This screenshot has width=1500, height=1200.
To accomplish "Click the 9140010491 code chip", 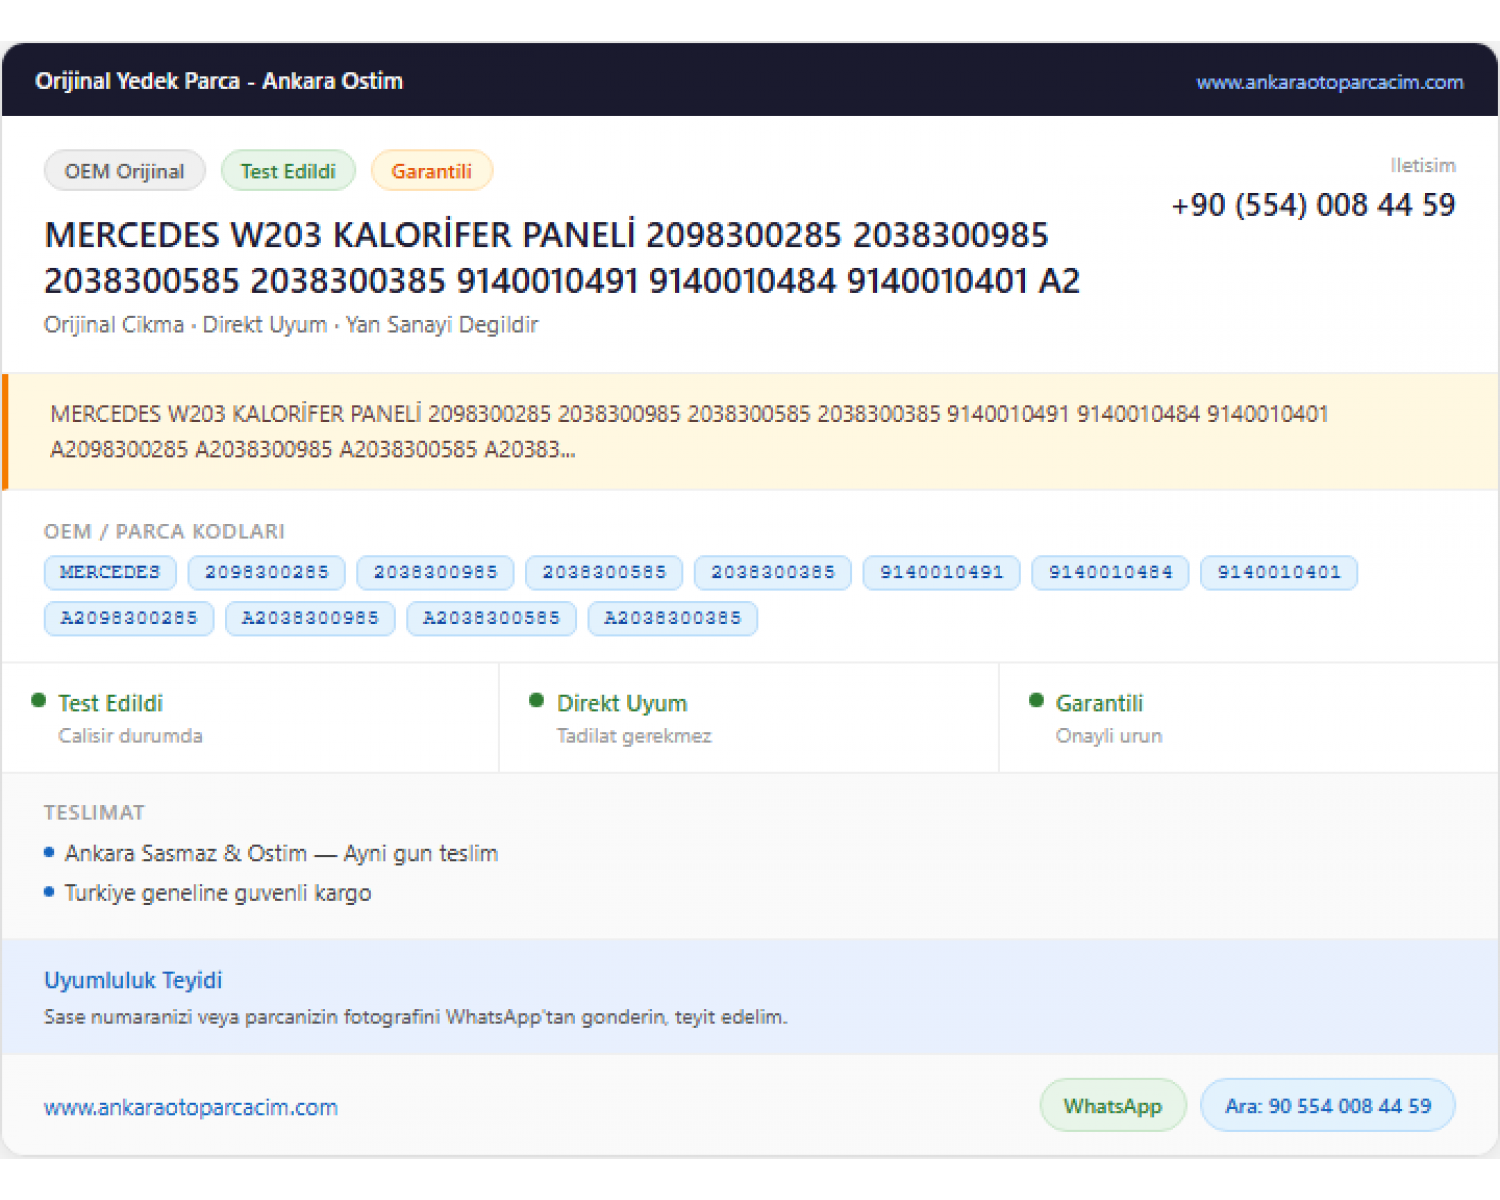I will tap(941, 572).
